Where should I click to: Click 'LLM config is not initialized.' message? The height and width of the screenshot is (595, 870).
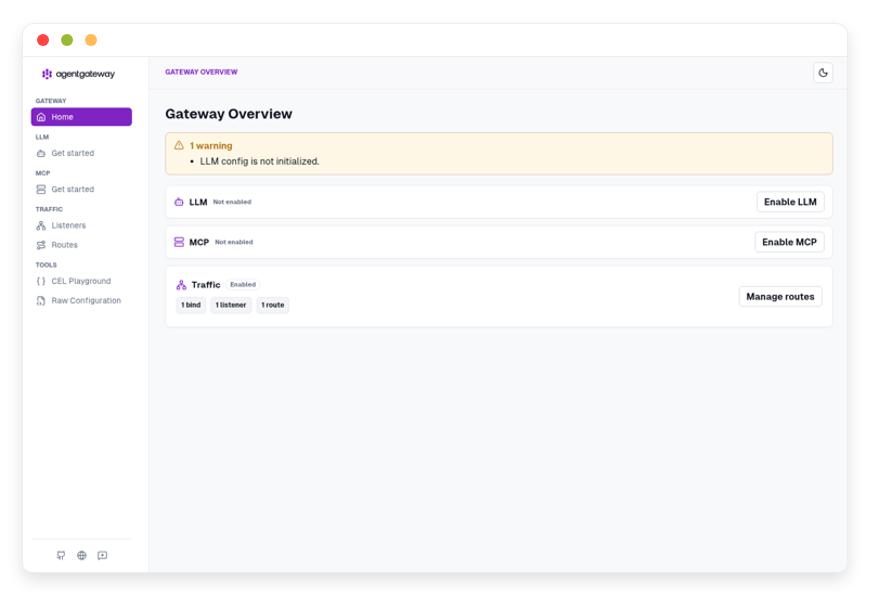pos(259,161)
